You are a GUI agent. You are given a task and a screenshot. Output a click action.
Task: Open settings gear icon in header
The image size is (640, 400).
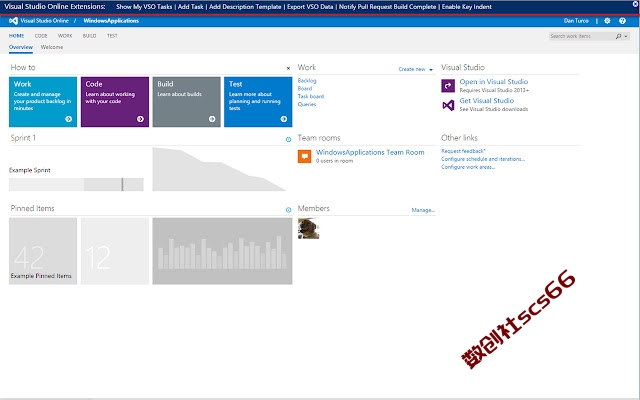tap(607, 21)
